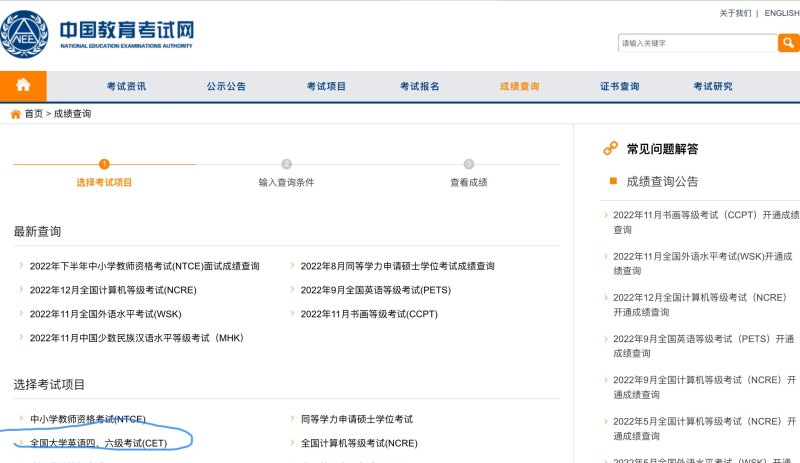Click the small house icon in breadcrumb
The width and height of the screenshot is (800, 463).
(16, 114)
